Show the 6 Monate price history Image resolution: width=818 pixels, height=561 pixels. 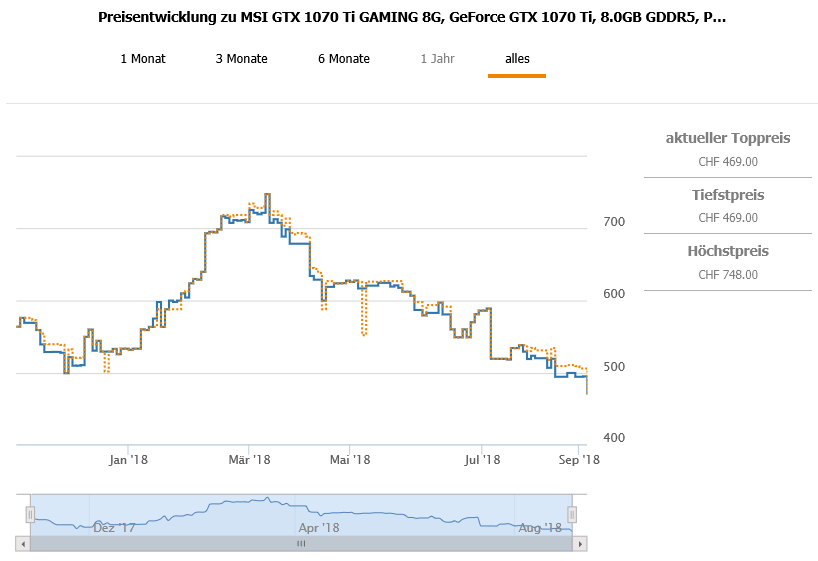[x=344, y=59]
